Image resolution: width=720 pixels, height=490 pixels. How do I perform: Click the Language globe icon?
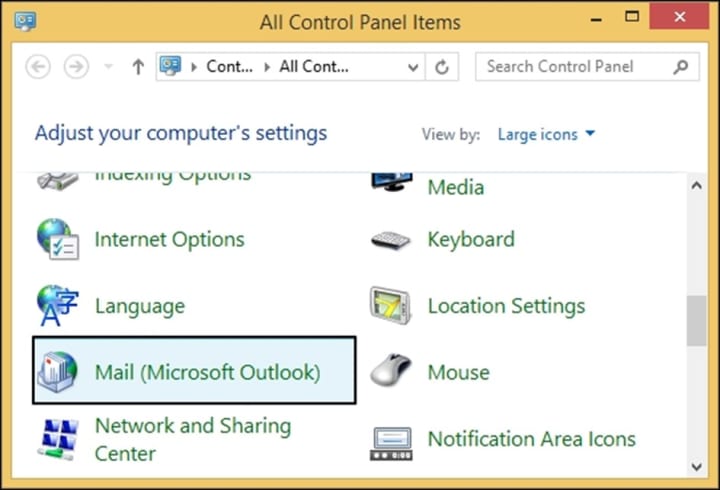point(58,306)
